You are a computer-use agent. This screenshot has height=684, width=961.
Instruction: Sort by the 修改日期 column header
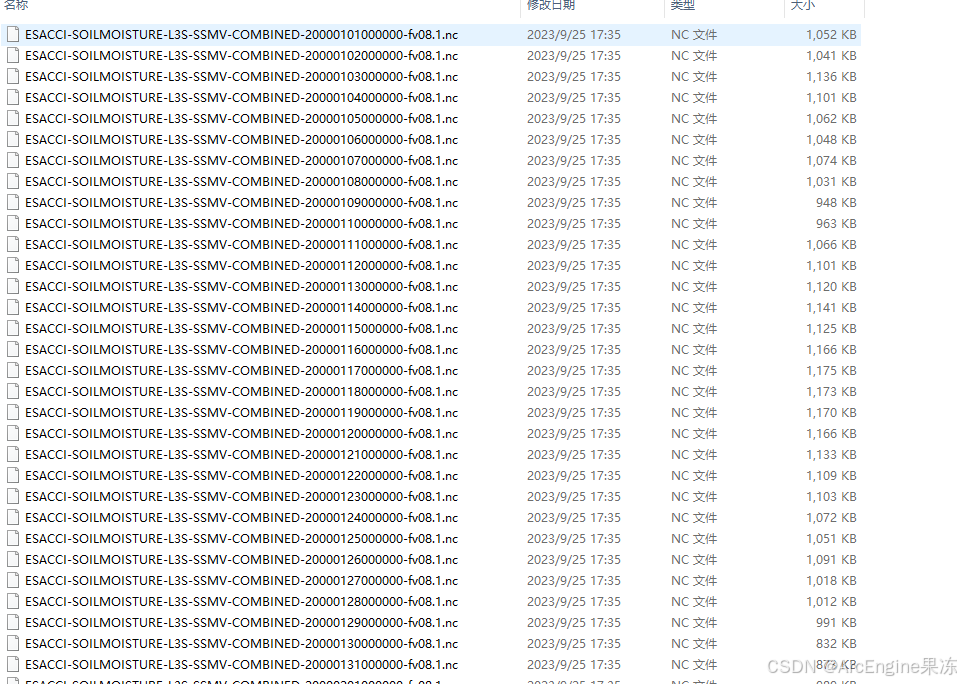click(x=551, y=5)
